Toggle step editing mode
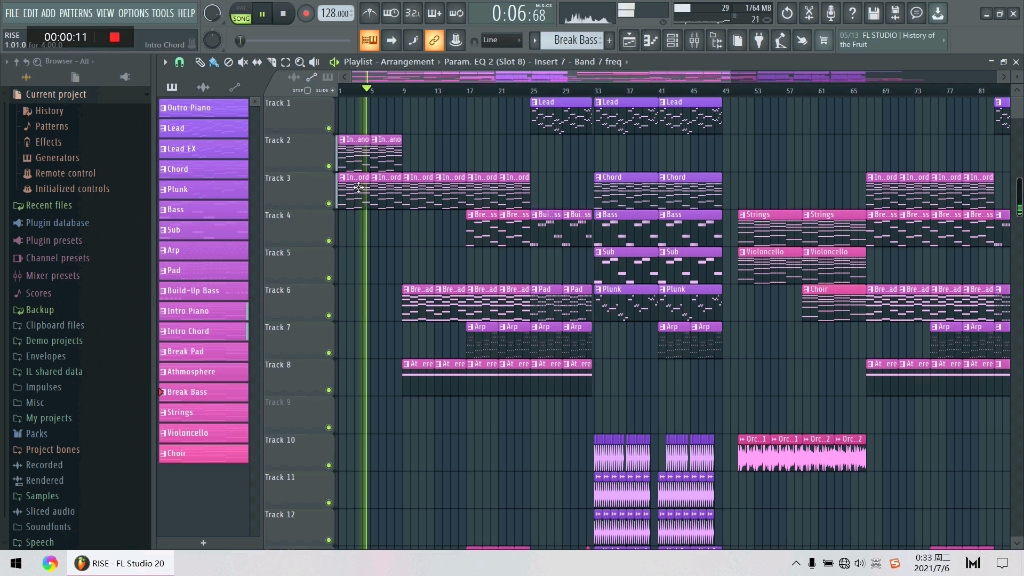Viewport: 1024px width, 576px height. [413, 40]
